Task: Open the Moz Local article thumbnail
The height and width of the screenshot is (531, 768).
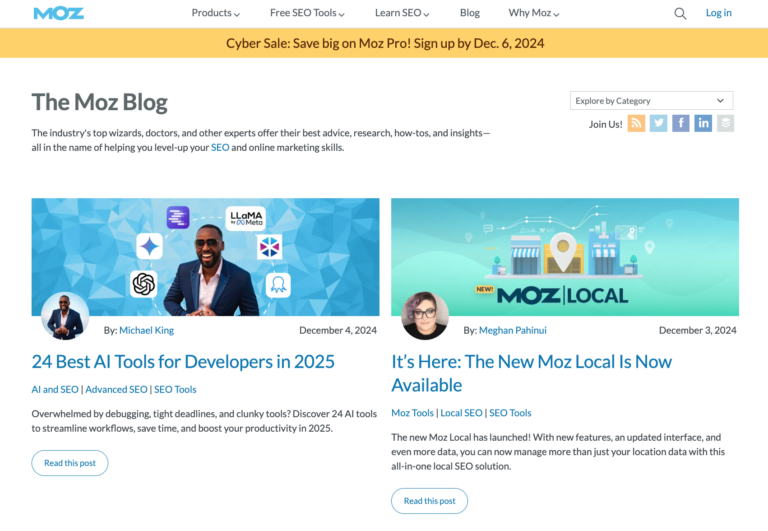Action: click(565, 256)
